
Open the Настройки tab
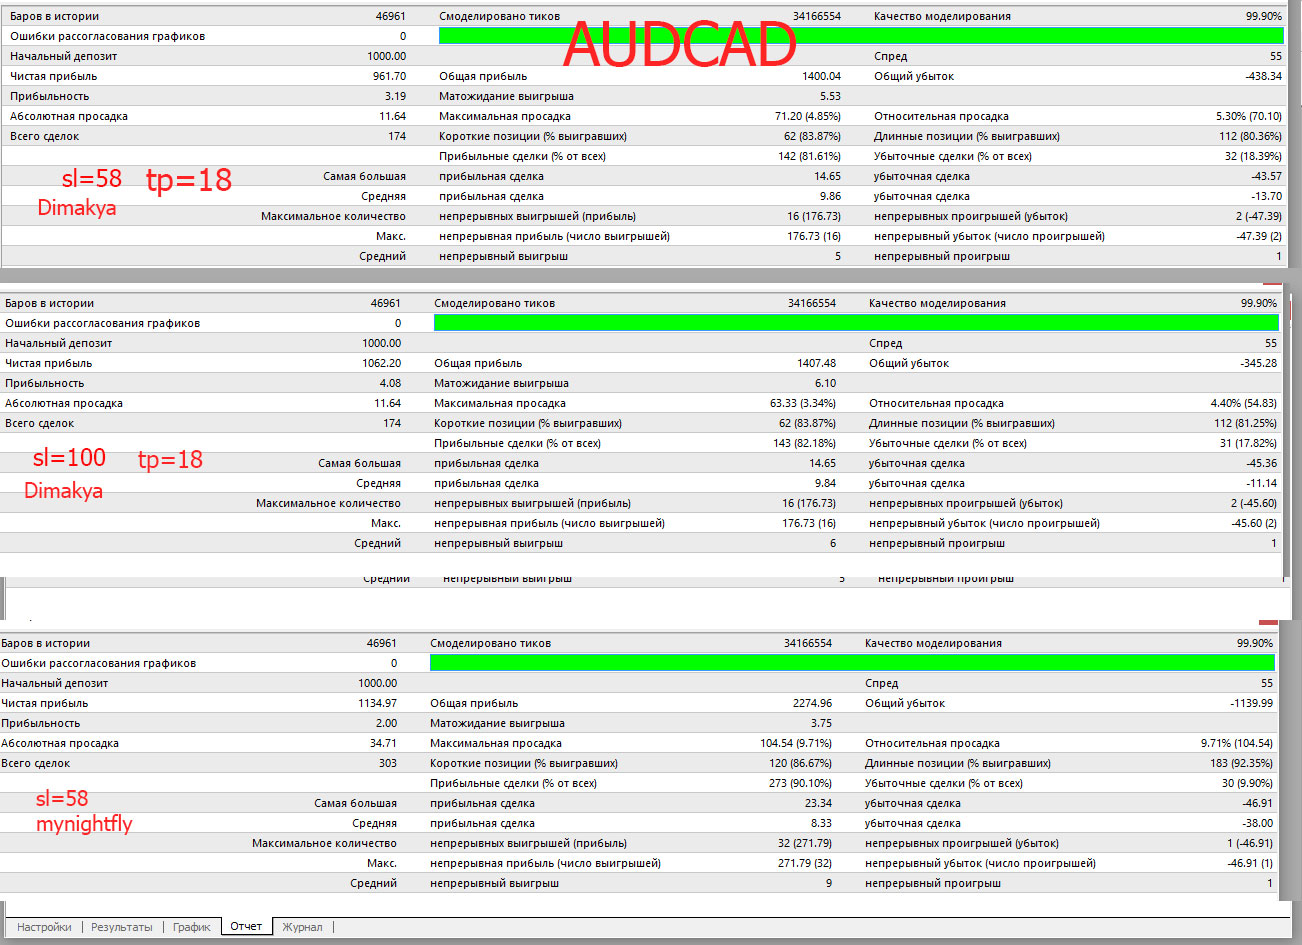(x=44, y=927)
